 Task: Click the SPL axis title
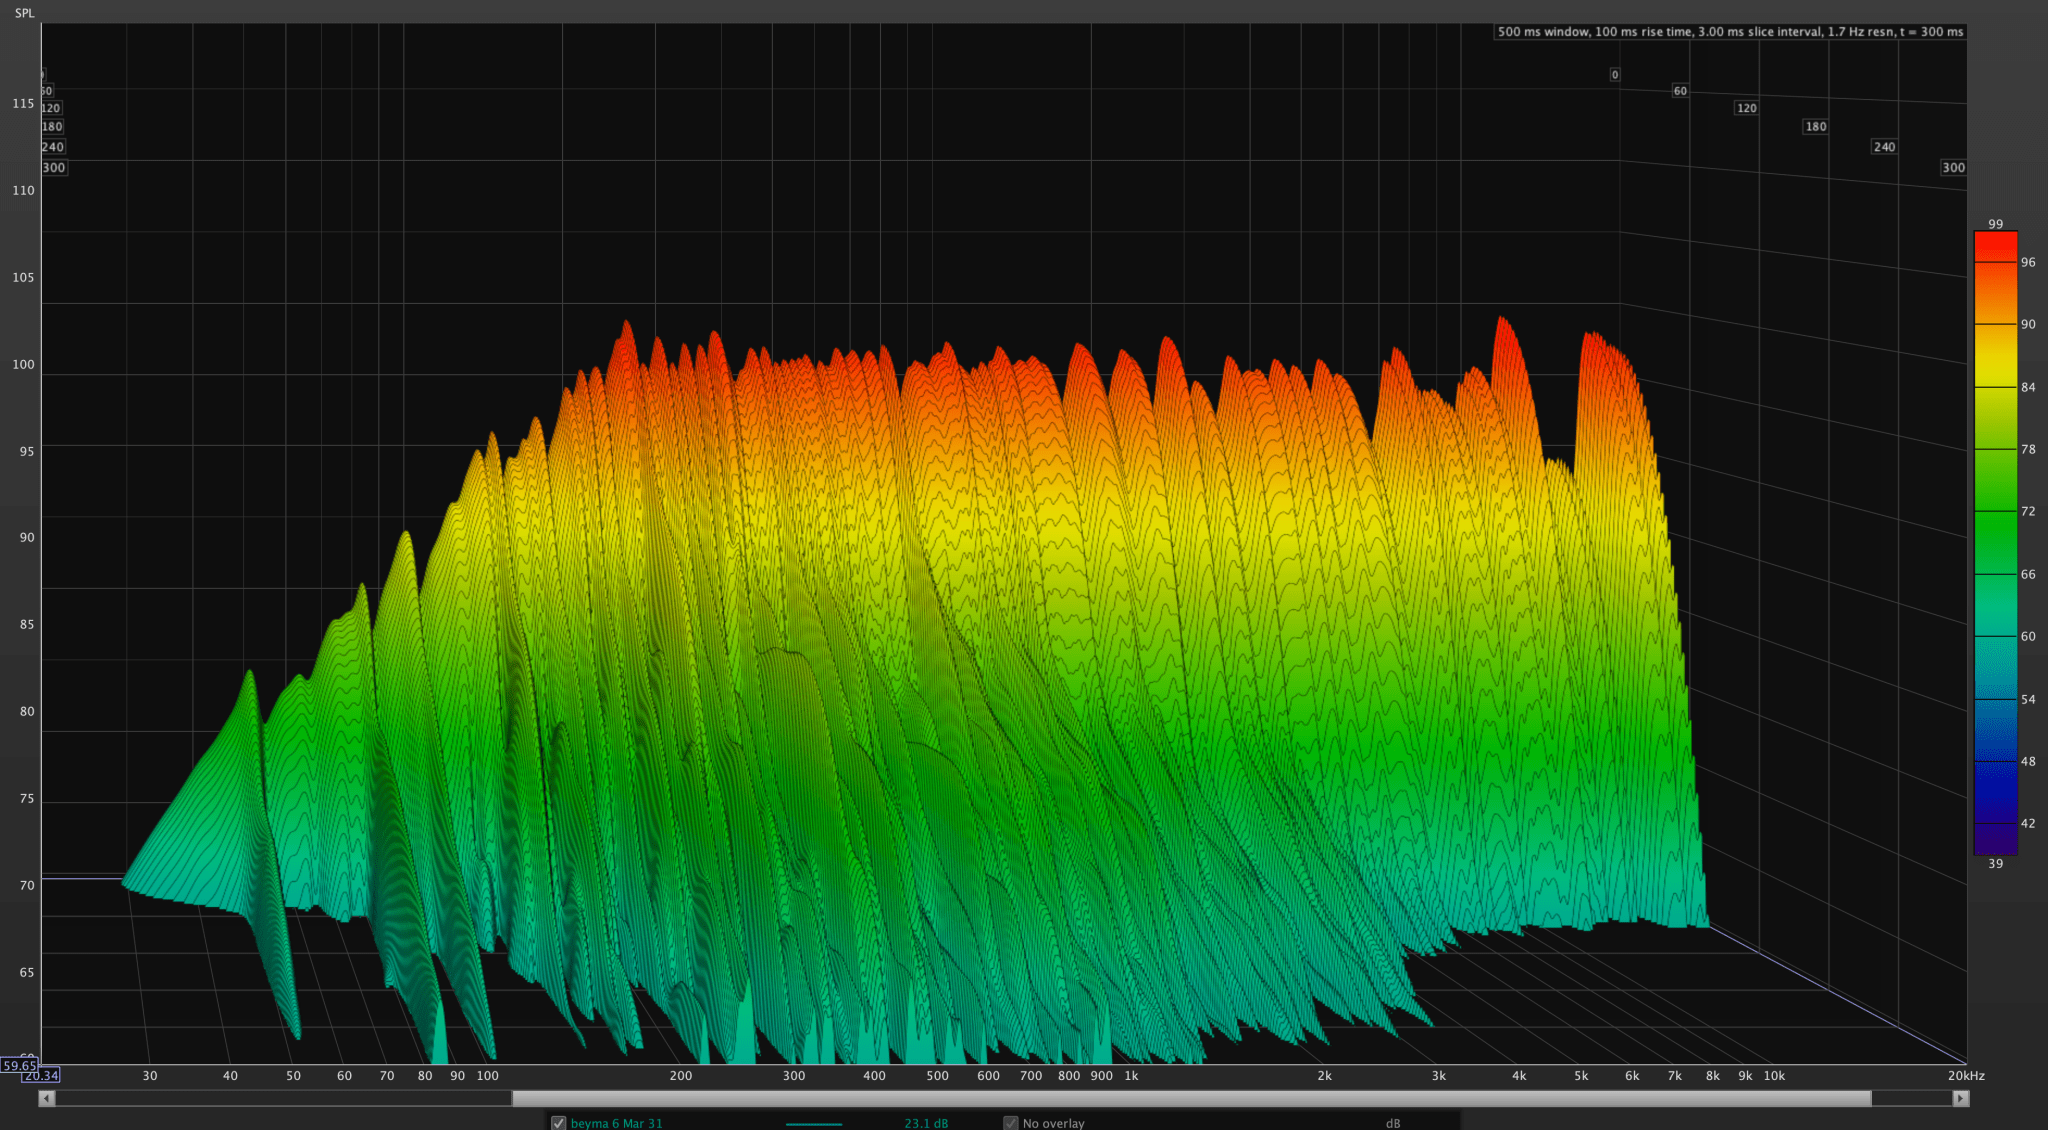(24, 13)
